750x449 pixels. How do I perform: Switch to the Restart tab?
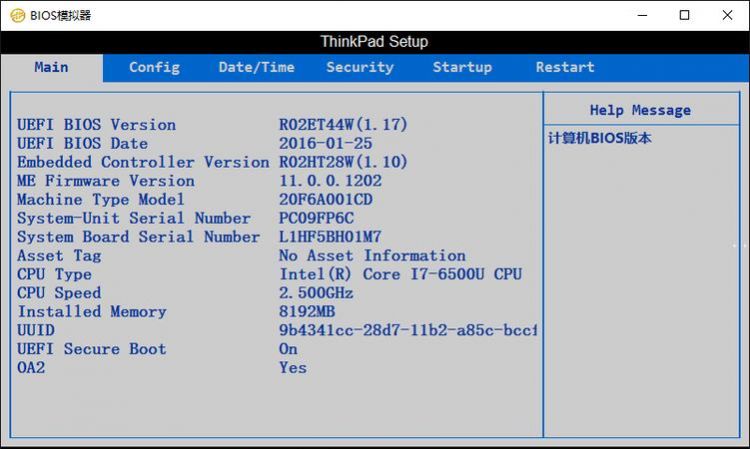[565, 67]
